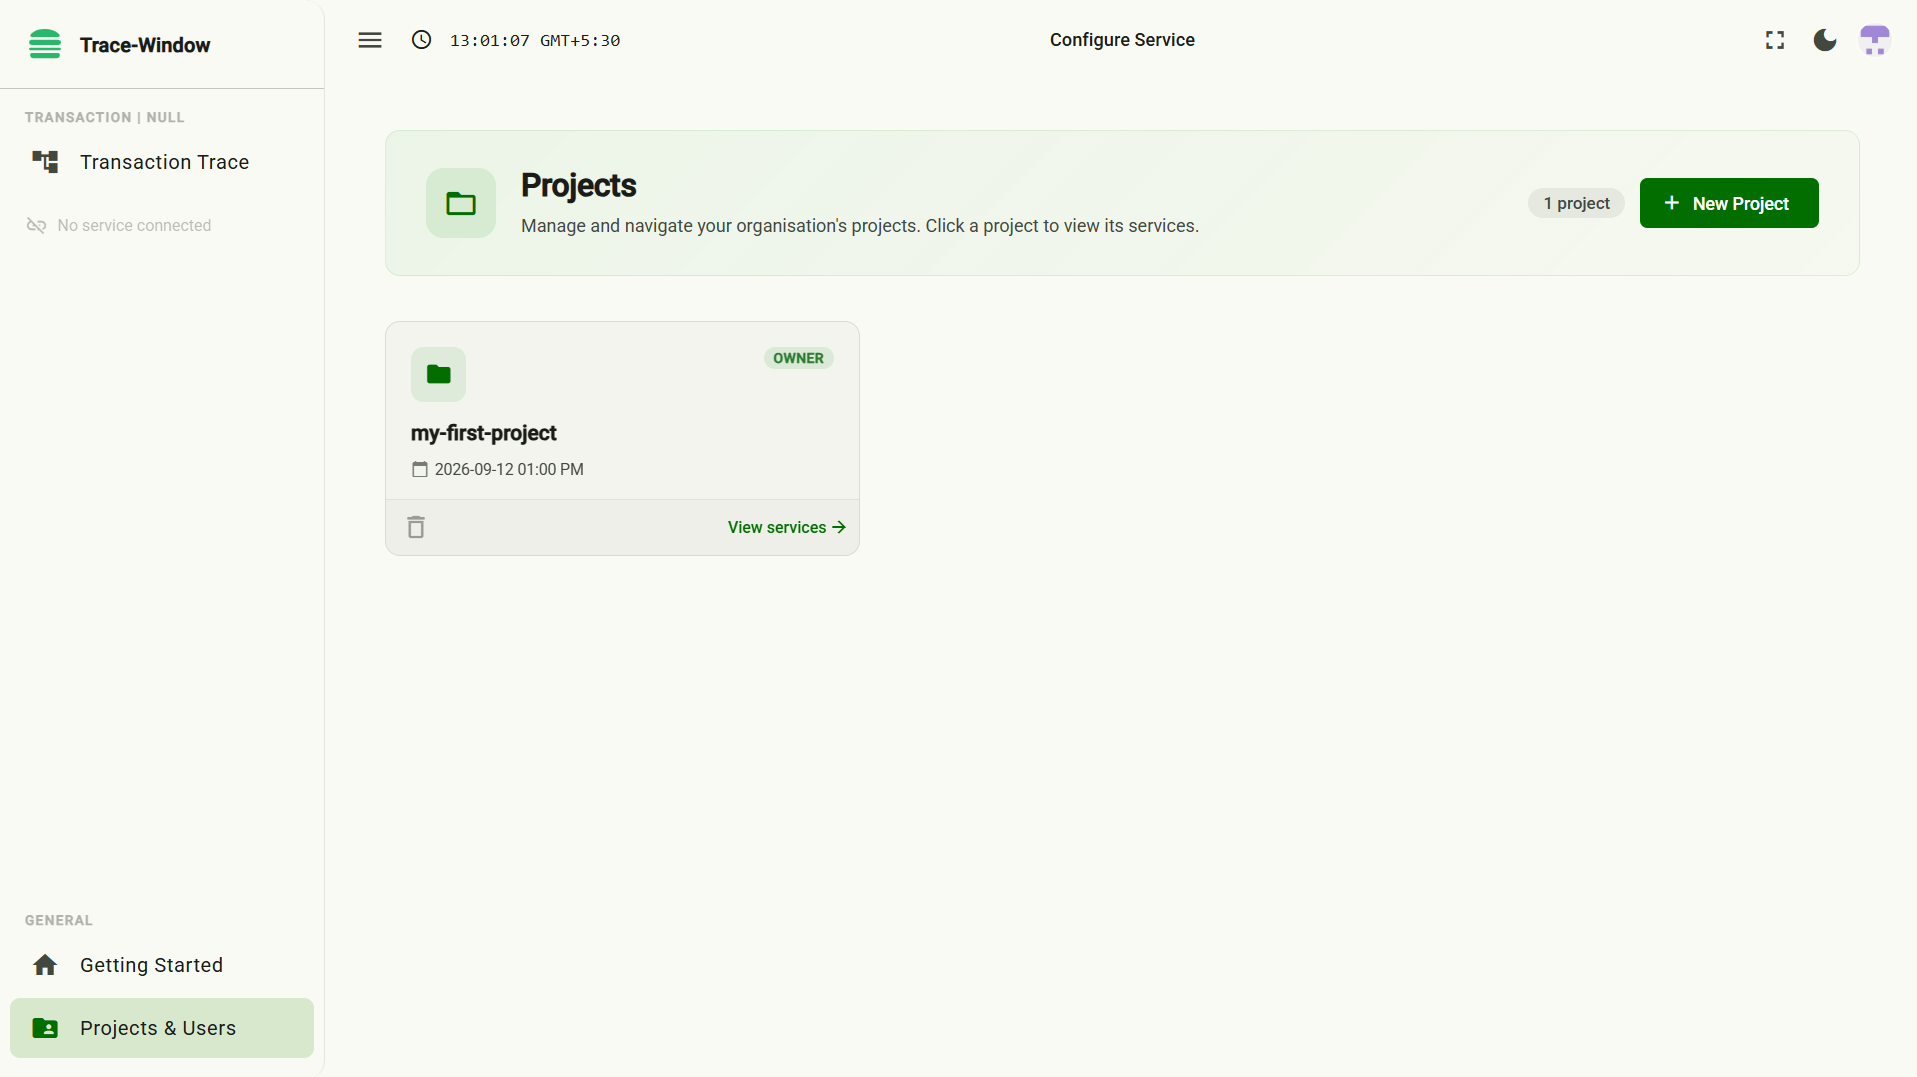Enter fullscreen mode
Image resolution: width=1917 pixels, height=1077 pixels.
1775,40
